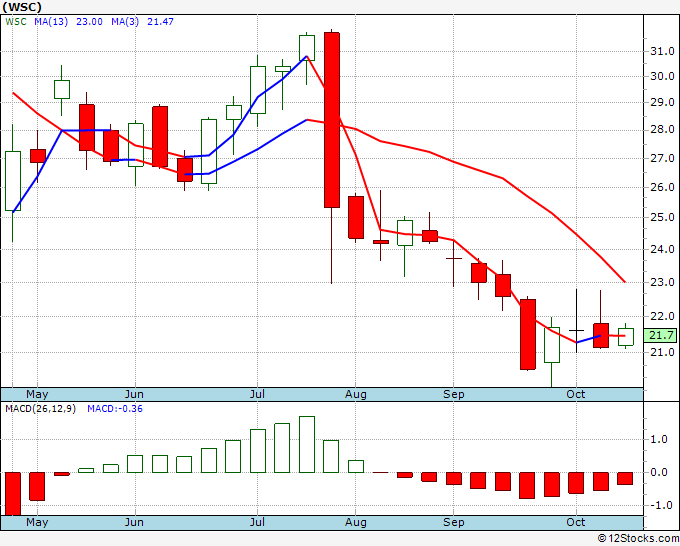The width and height of the screenshot is (680, 546).
Task: Click Jul on the price chart timeline
Action: pos(257,394)
